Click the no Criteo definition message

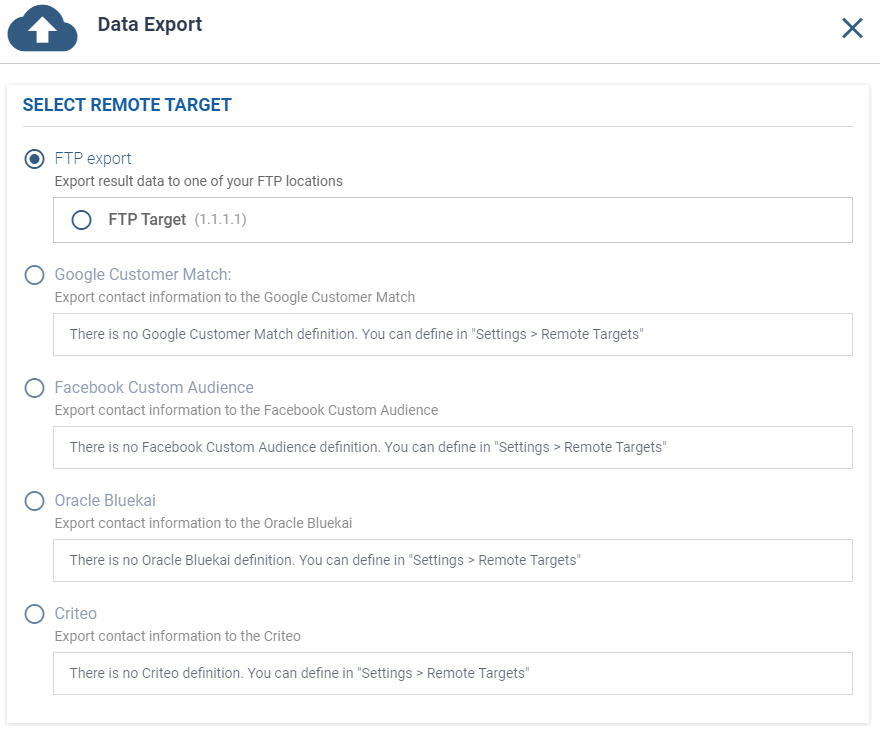point(299,674)
